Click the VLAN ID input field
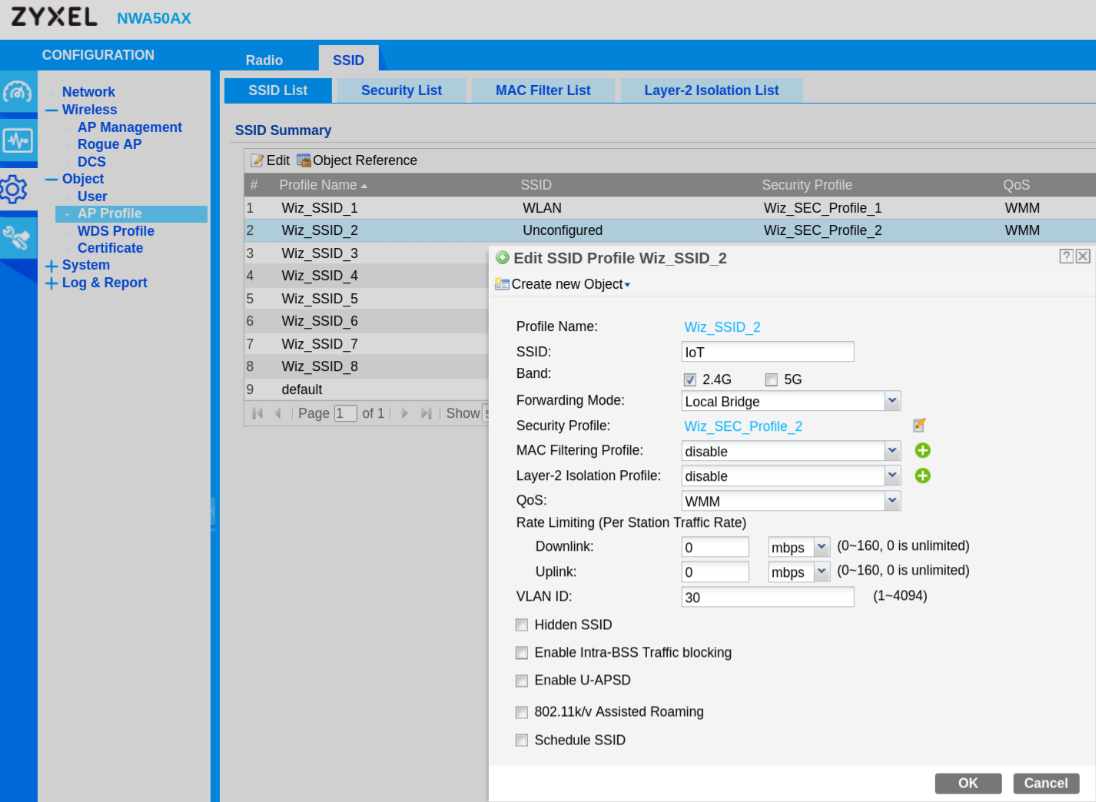1096x802 pixels. (767, 597)
